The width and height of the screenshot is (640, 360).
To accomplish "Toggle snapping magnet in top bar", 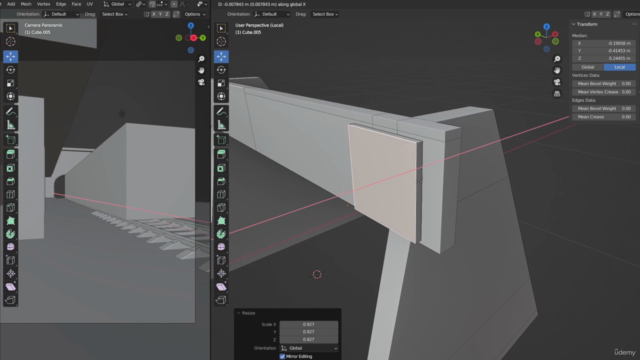I will pyautogui.click(x=152, y=4).
